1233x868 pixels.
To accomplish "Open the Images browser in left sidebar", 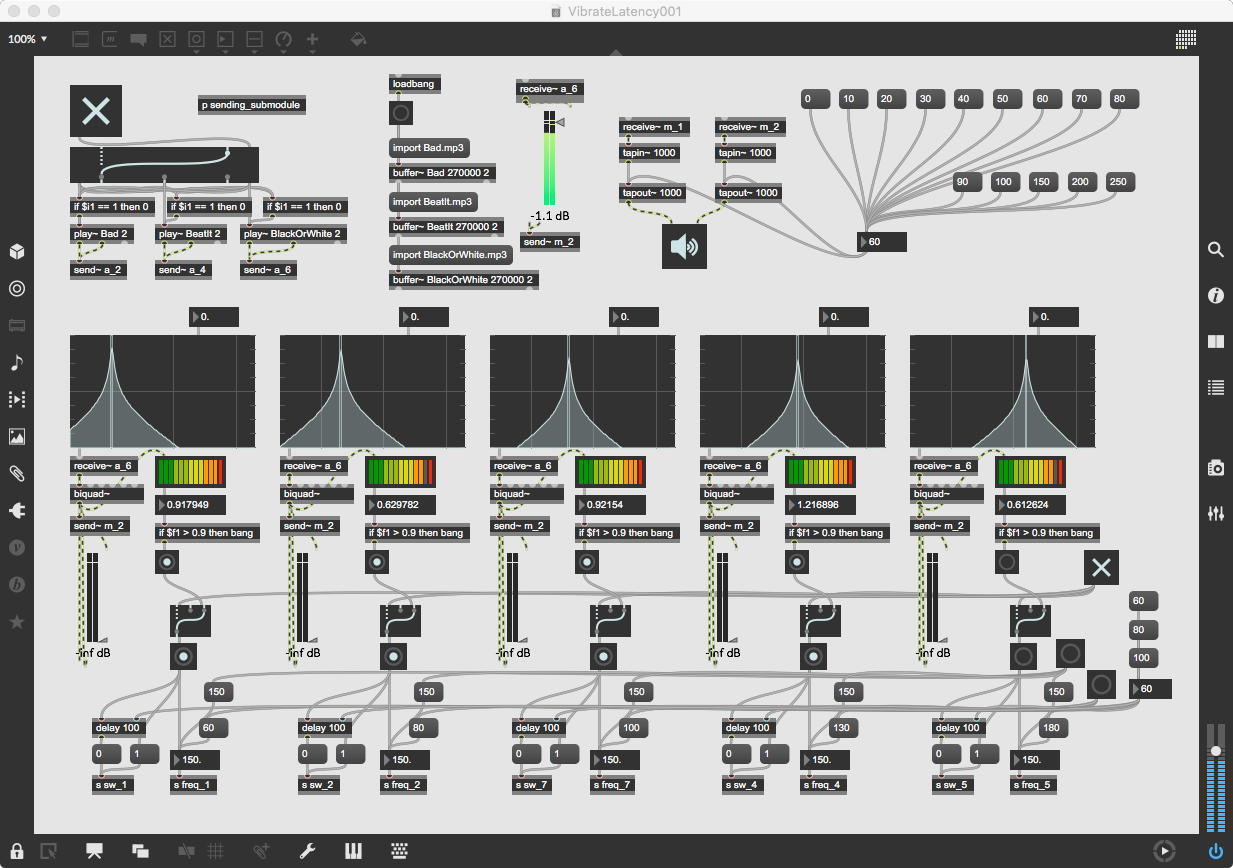I will [16, 436].
